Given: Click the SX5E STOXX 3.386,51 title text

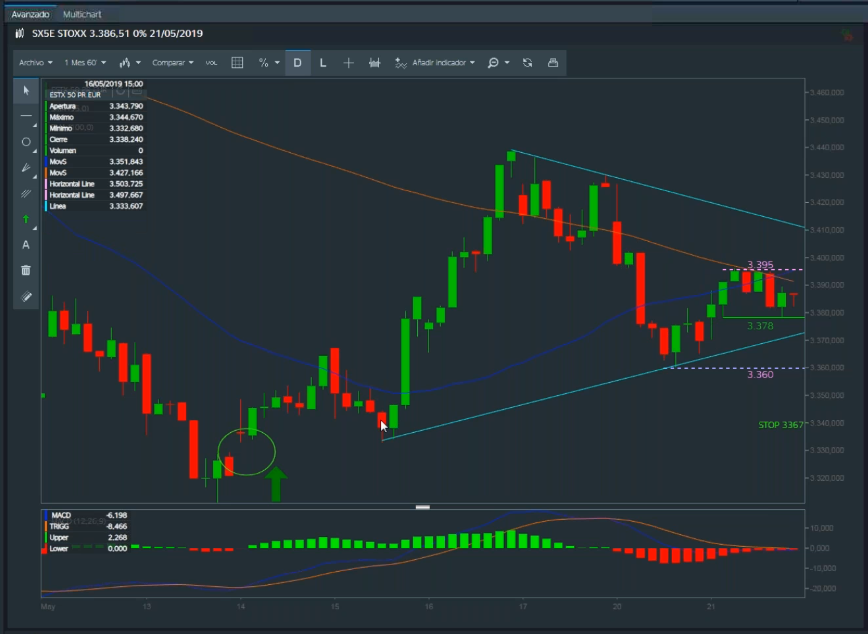Looking at the screenshot, I should click(117, 33).
